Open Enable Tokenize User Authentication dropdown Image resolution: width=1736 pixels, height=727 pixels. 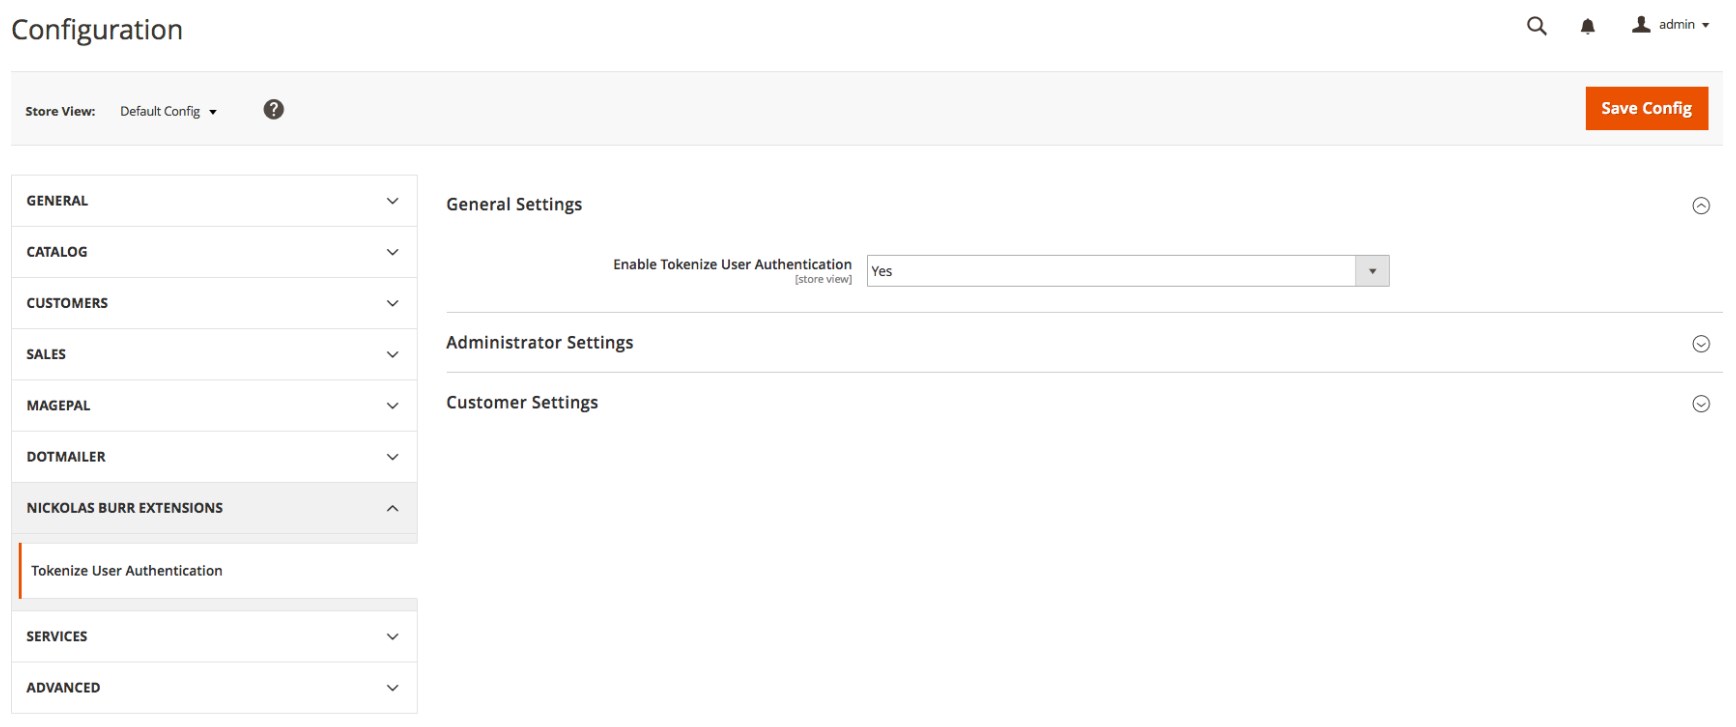click(x=1127, y=271)
